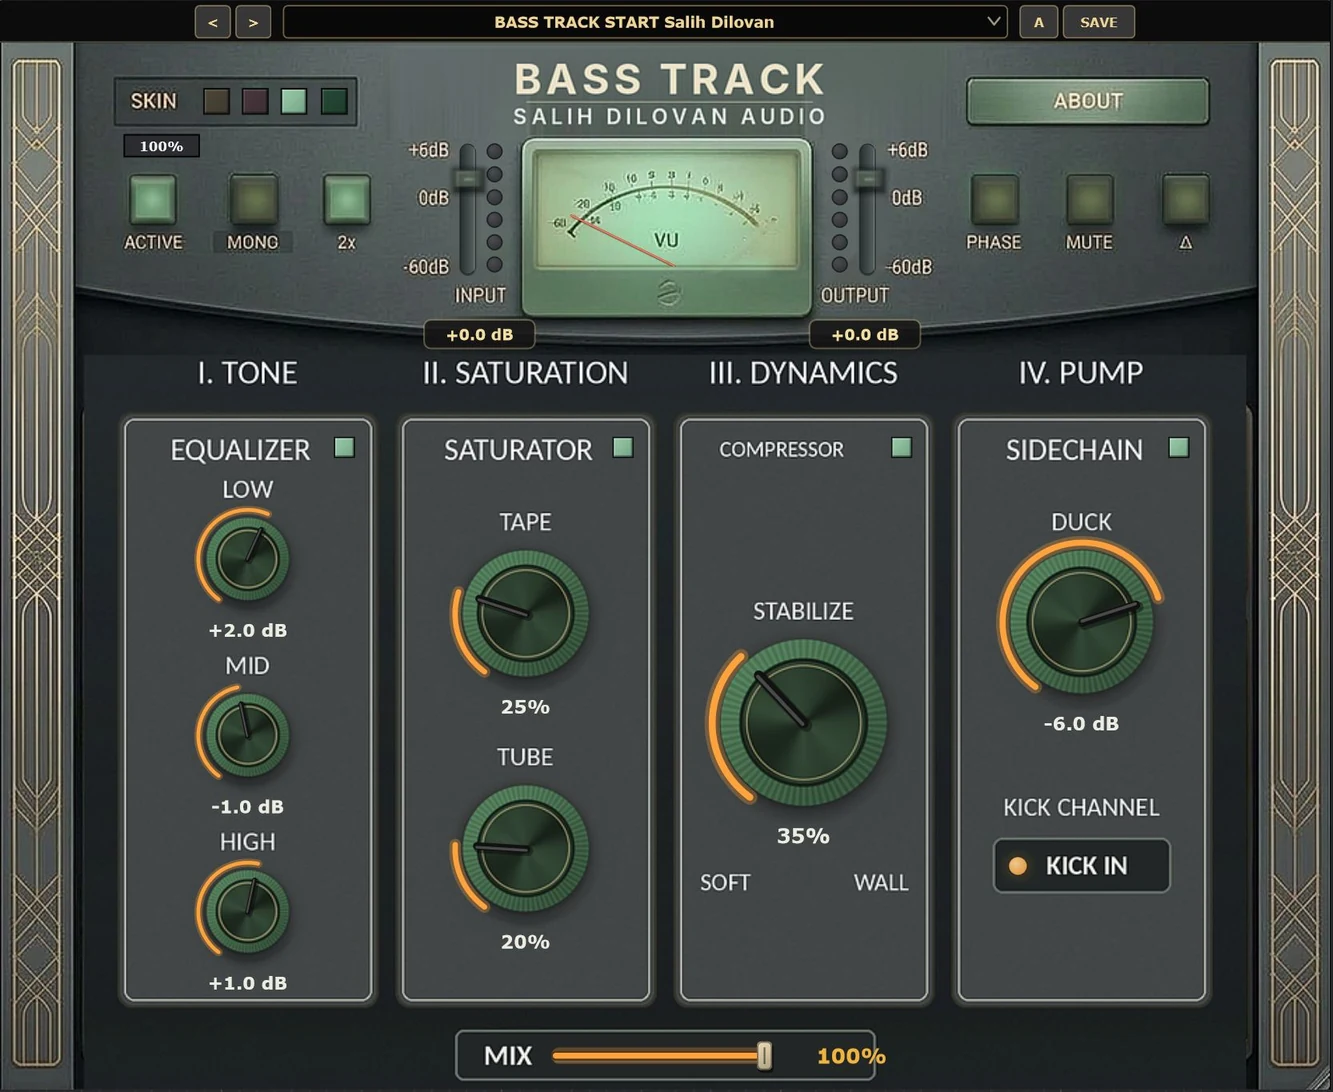Toggle the MUTE button
1333x1092 pixels.
1089,199
